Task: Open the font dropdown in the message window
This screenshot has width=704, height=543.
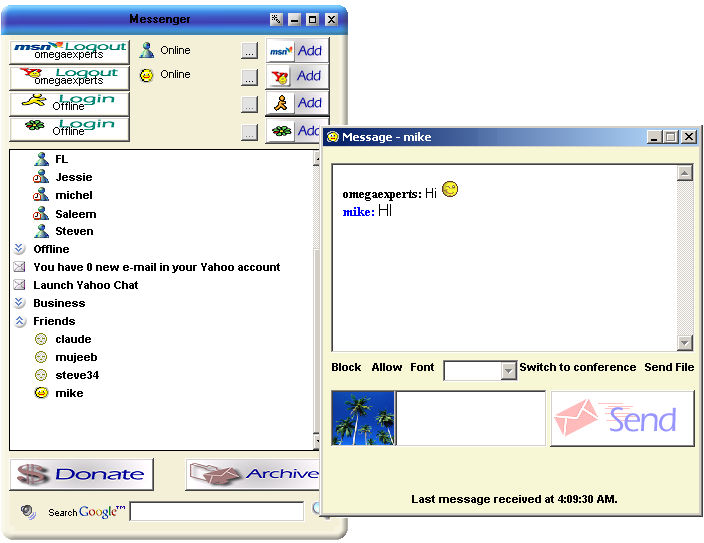Action: [x=508, y=371]
